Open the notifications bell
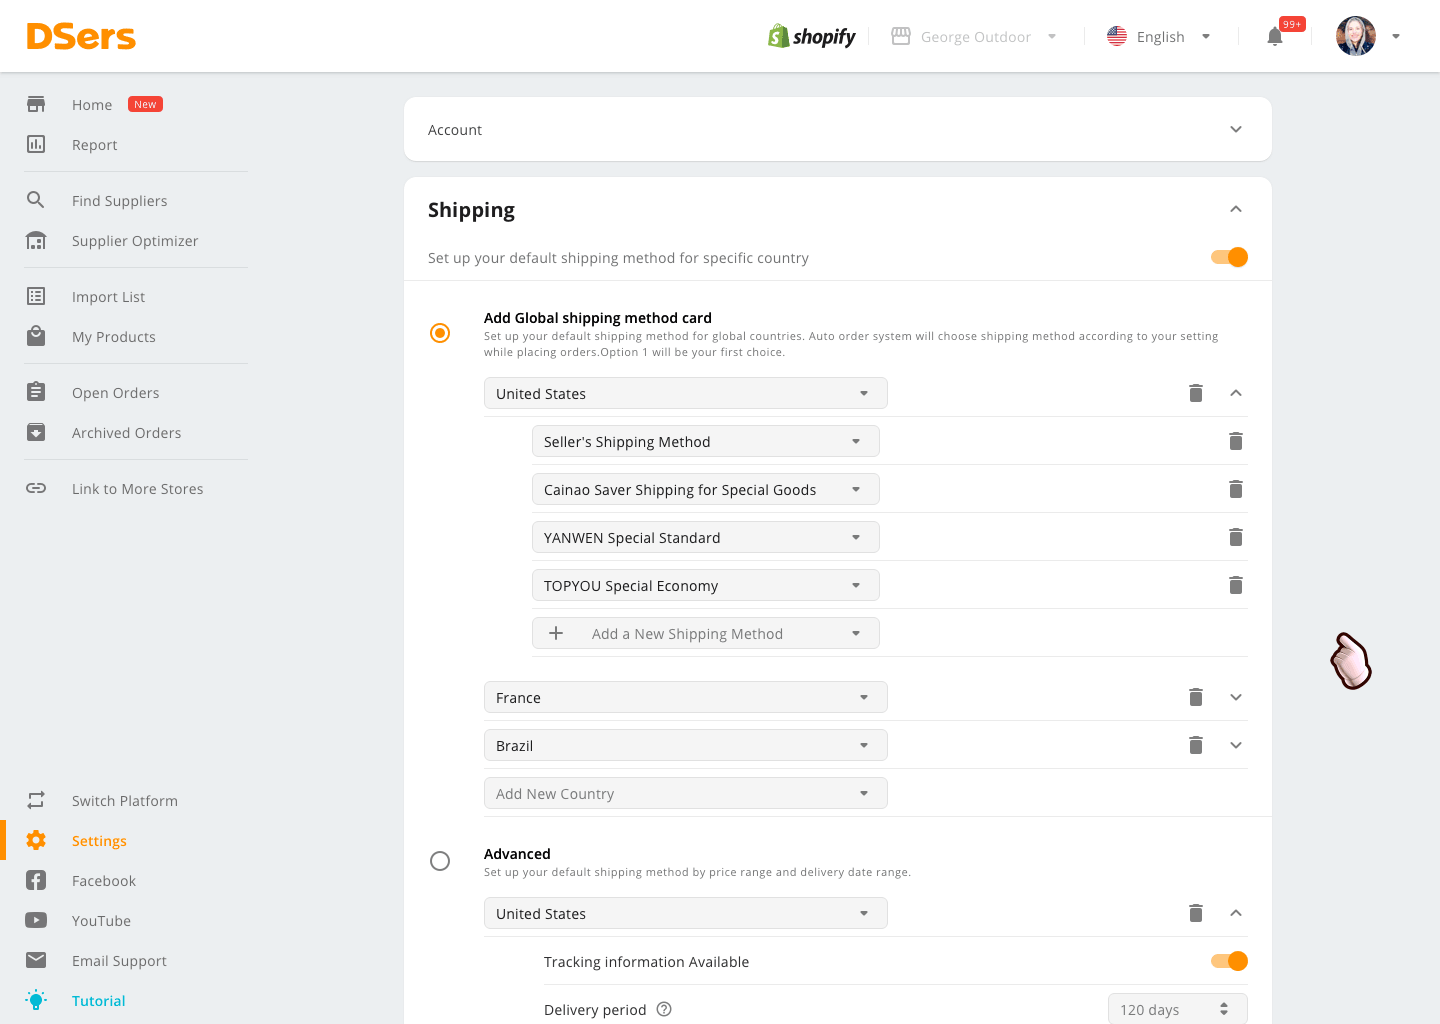Screen dimensions: 1440x1024 pos(1275,37)
